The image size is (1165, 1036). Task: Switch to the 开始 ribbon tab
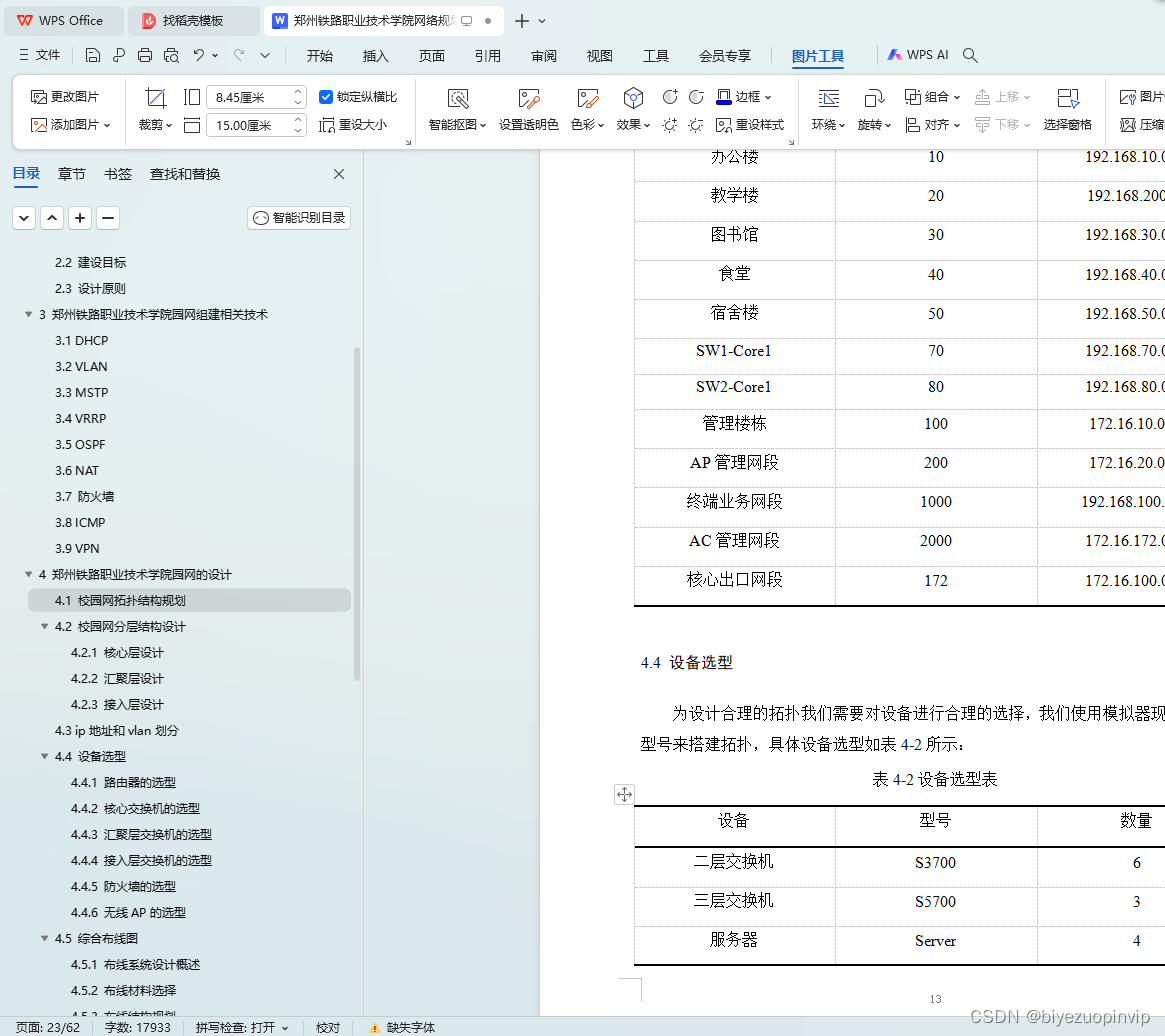pos(319,56)
